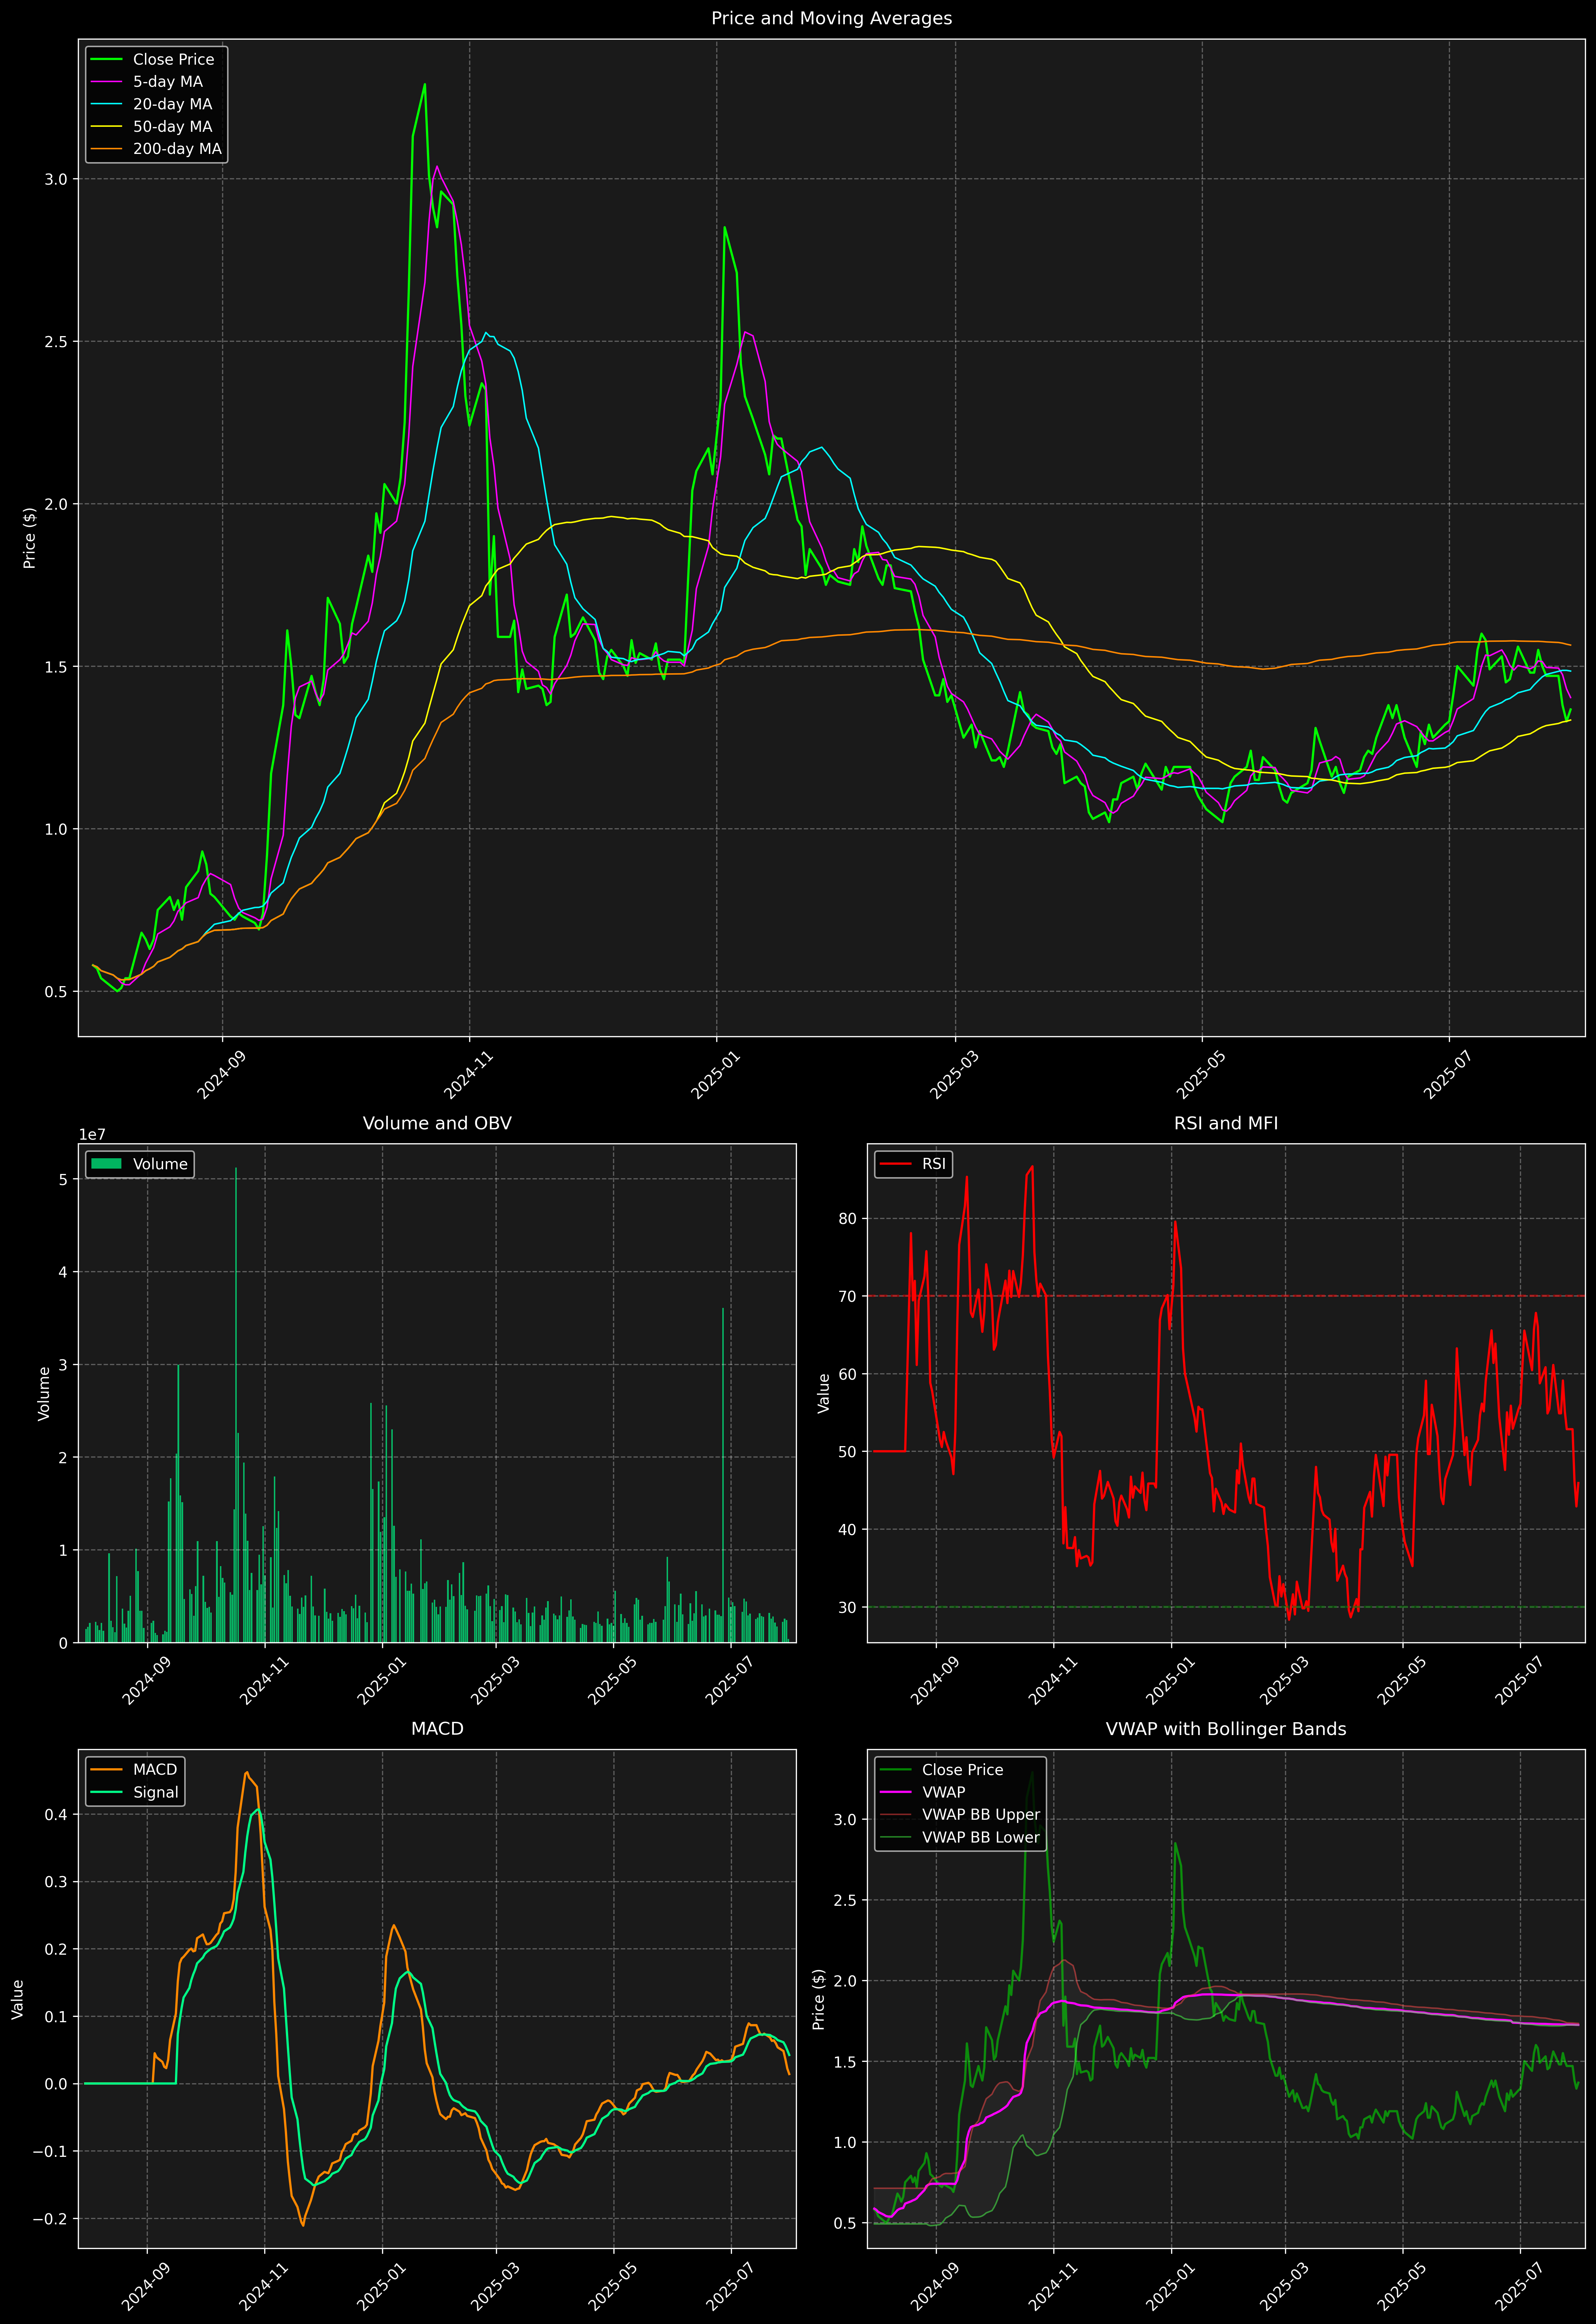This screenshot has width=1596, height=2324.
Task: Click the "2.5" y-tick on the top price chart
Action: [x=56, y=342]
